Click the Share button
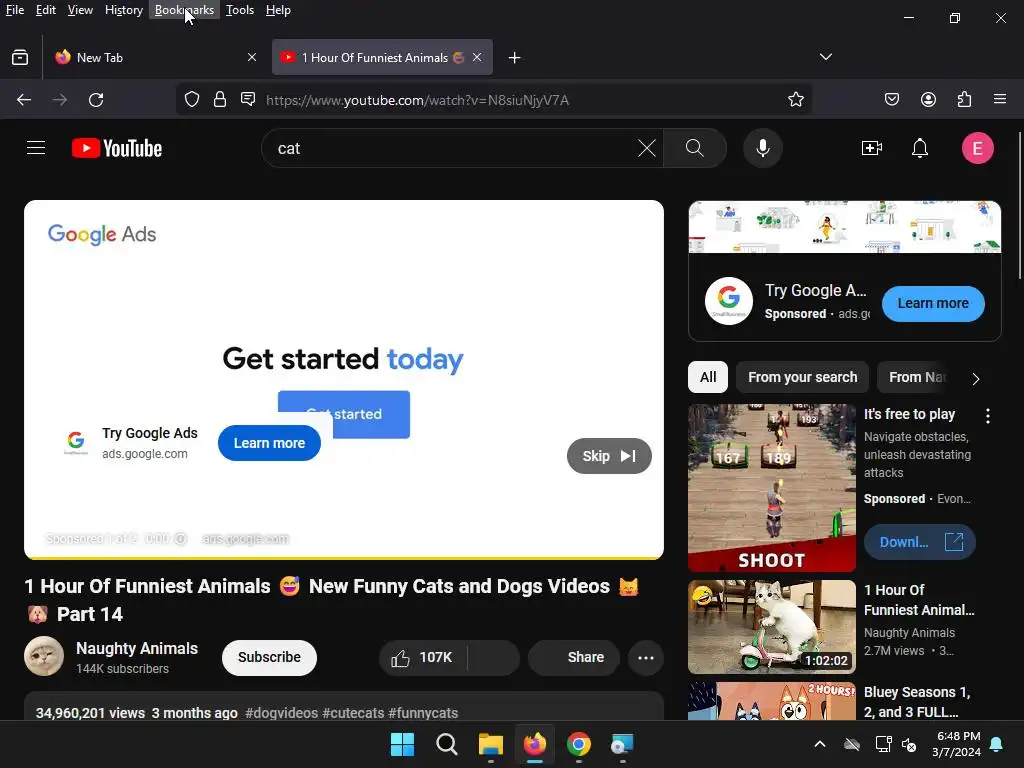Image resolution: width=1024 pixels, height=768 pixels. 573,658
